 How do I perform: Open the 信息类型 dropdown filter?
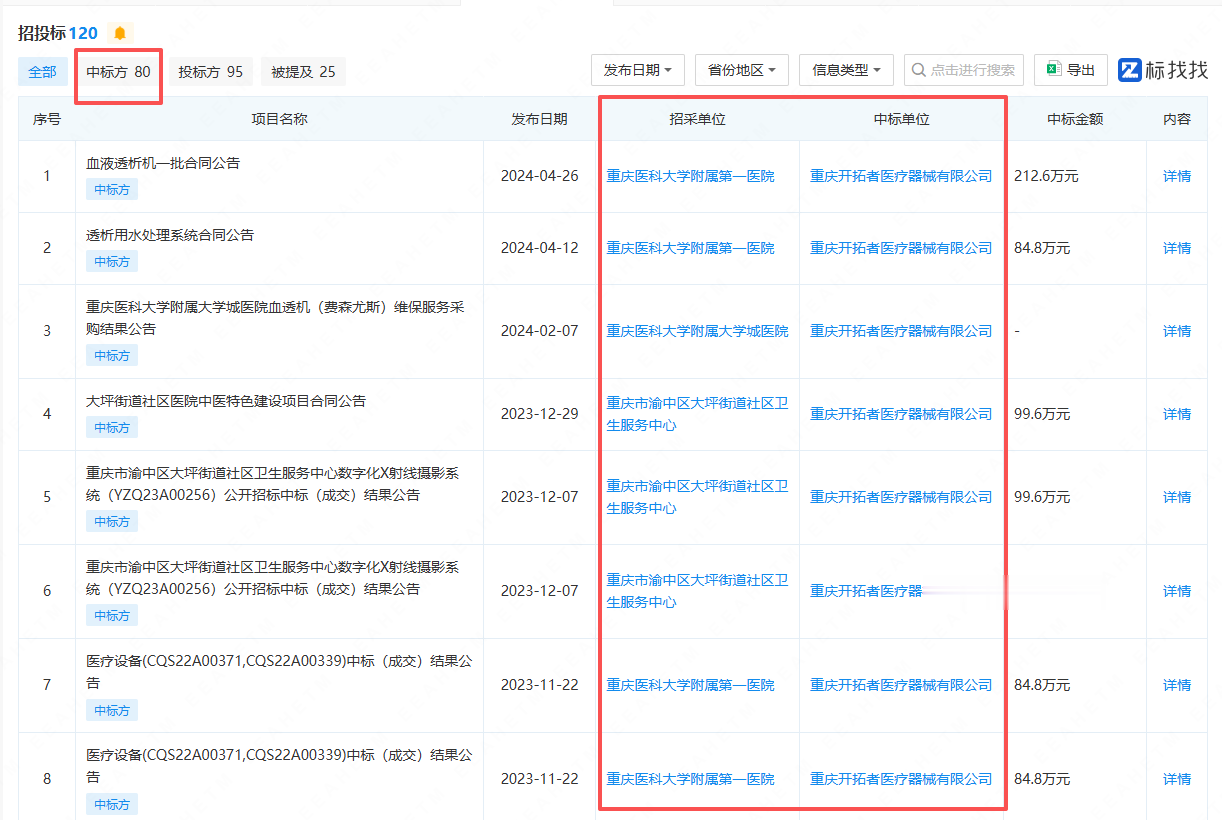tap(846, 70)
